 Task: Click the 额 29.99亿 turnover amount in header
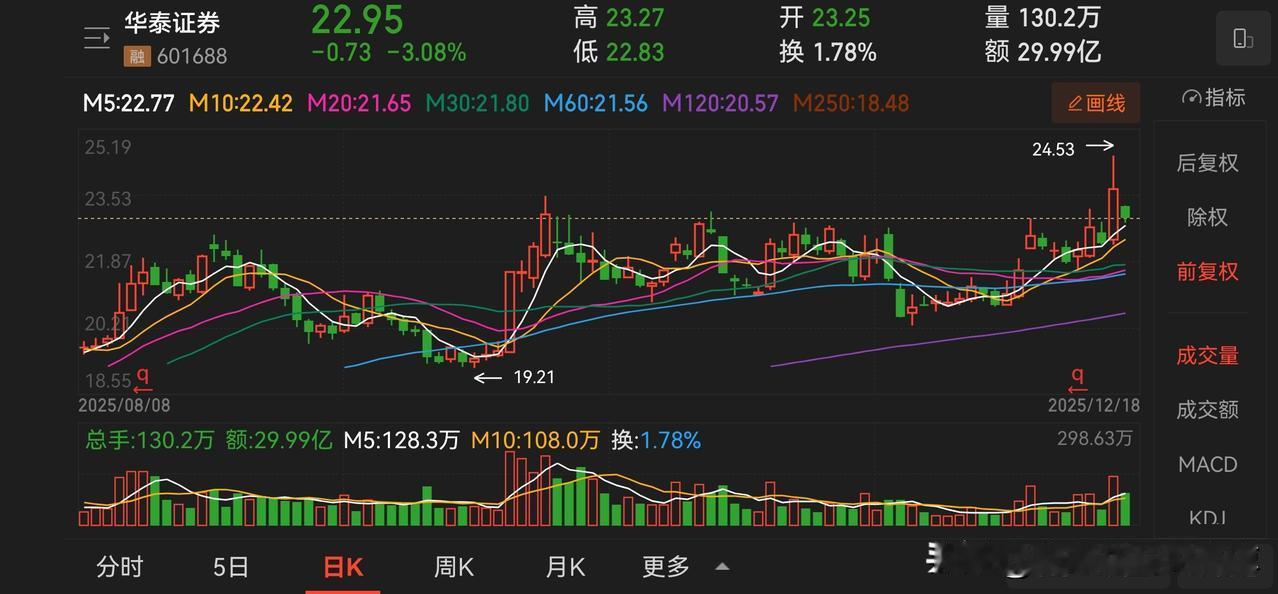click(1045, 51)
